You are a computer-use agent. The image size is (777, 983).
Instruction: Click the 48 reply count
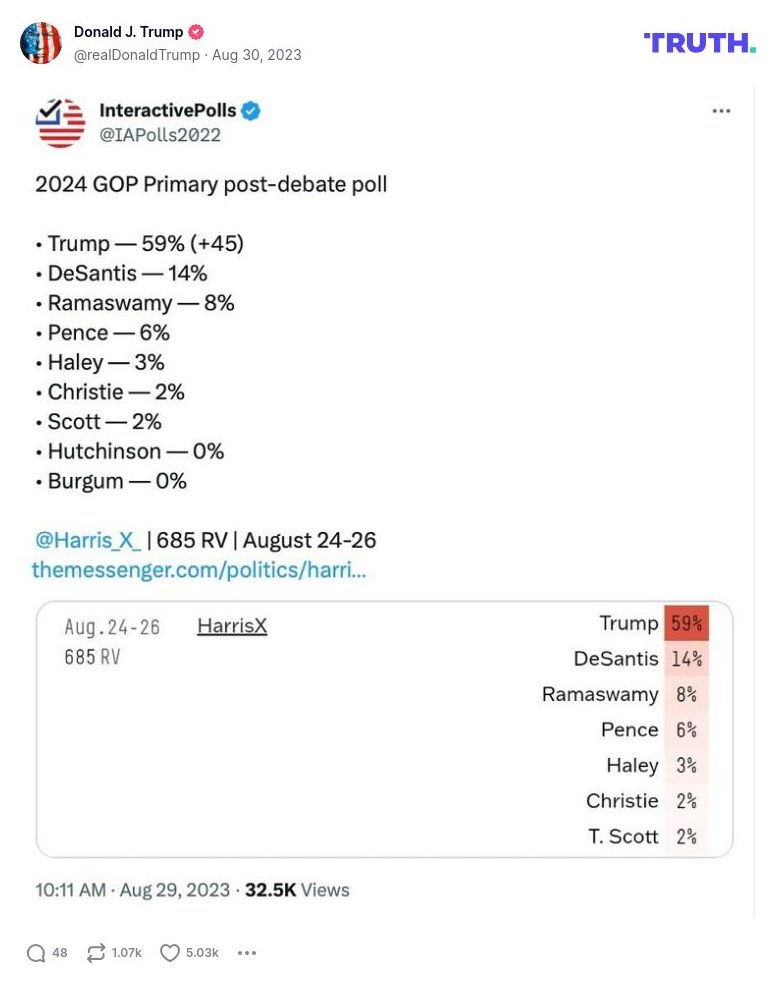click(x=61, y=953)
